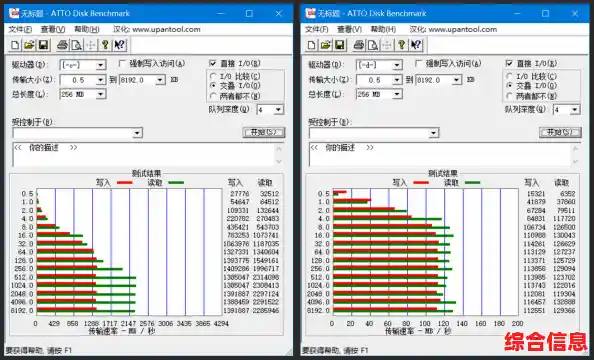The height and width of the screenshot is (360, 594).
Task: Click red 写入 legend swatch in left window
Action: pyautogui.click(x=125, y=183)
